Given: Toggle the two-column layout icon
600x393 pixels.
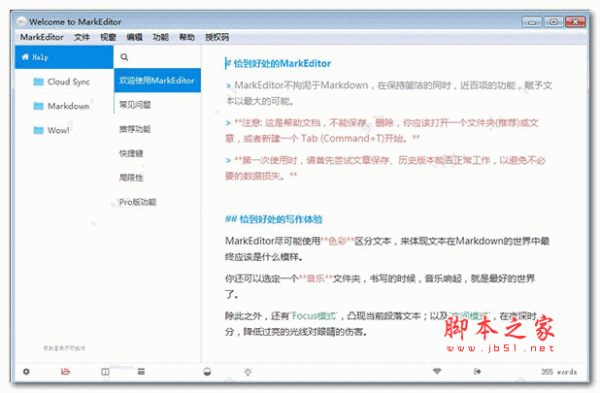Looking at the screenshot, I should [105, 372].
